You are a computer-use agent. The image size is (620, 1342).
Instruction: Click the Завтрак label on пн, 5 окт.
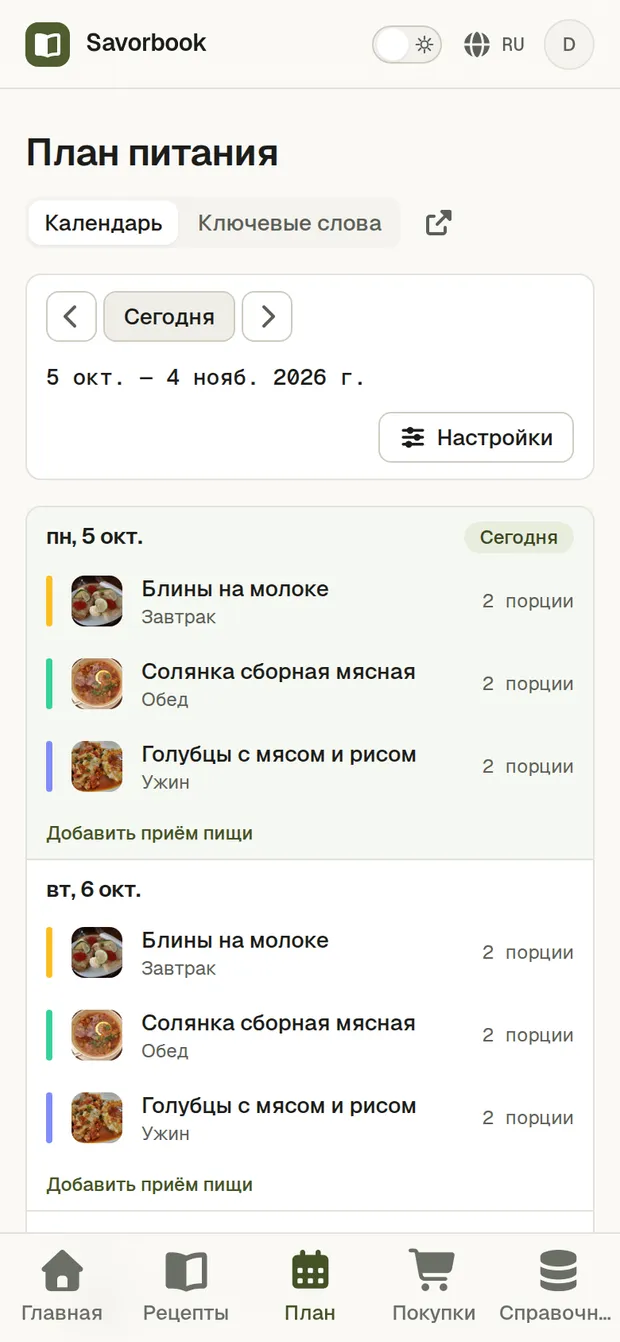(179, 617)
